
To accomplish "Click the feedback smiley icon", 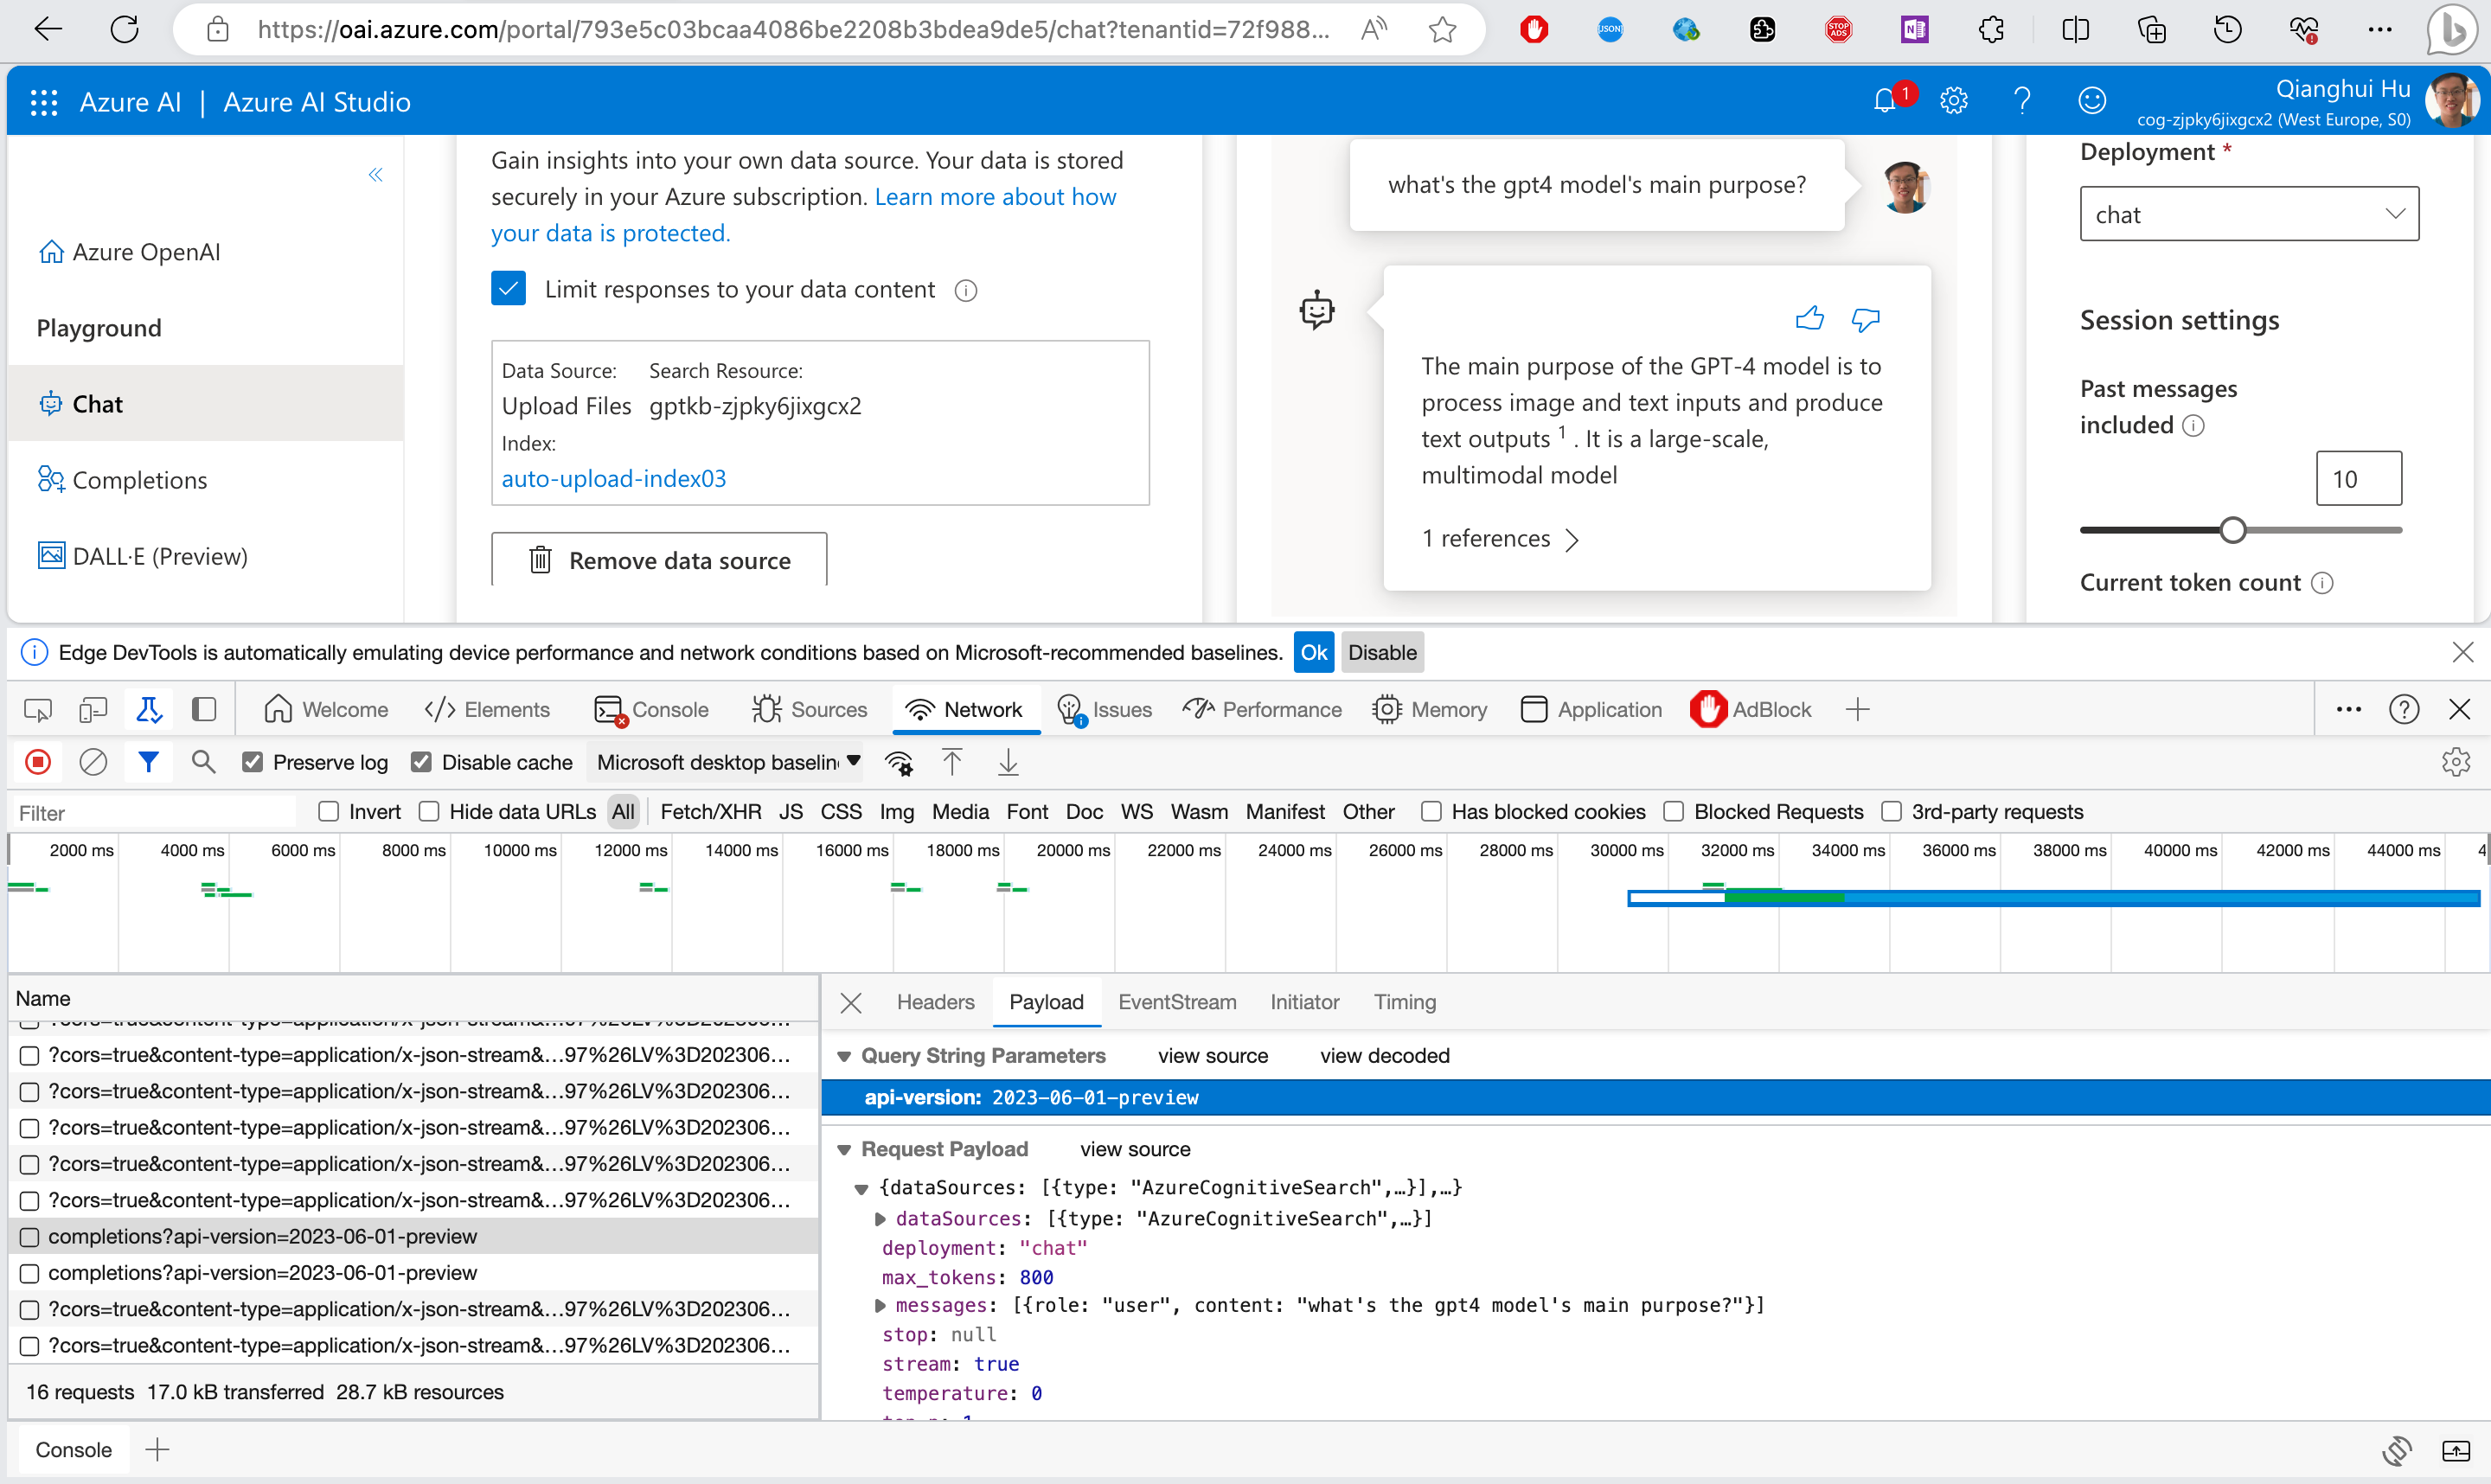I will [2091, 101].
